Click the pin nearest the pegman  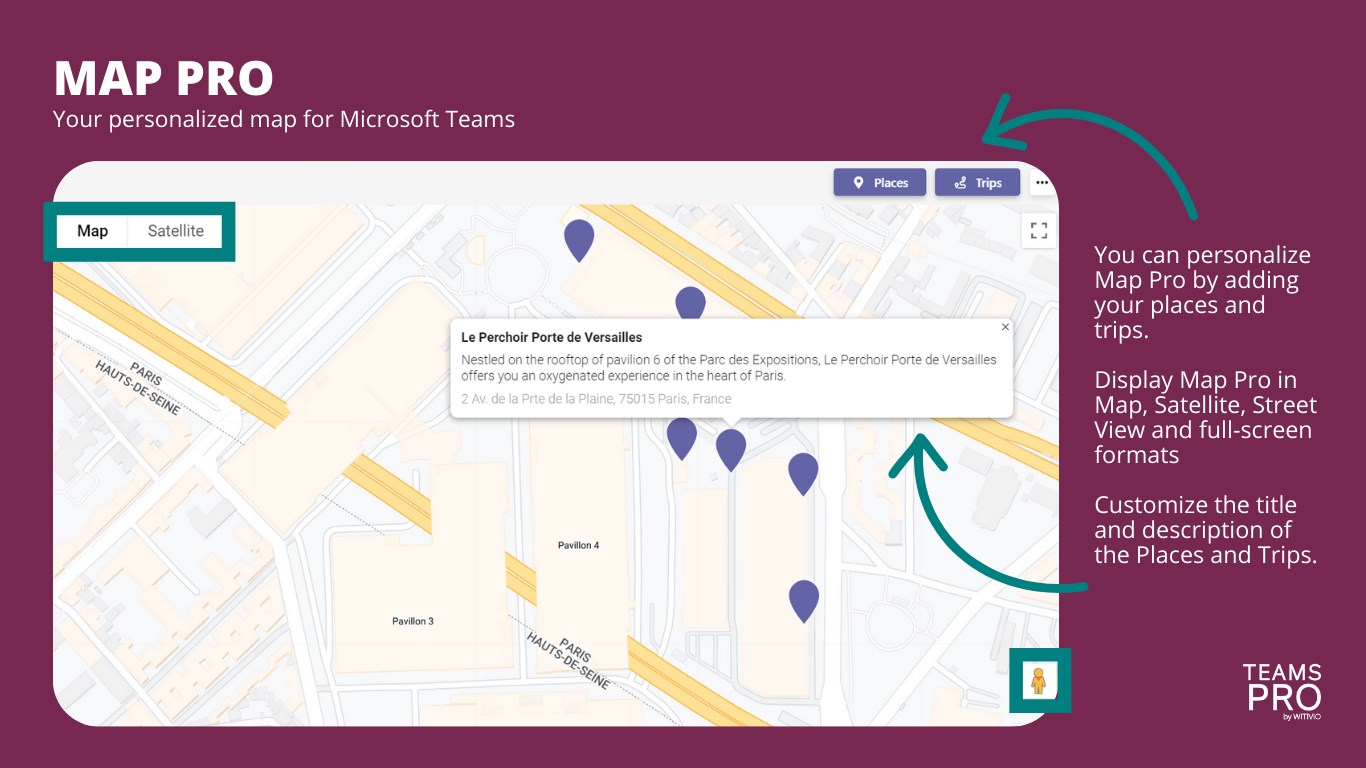804,601
